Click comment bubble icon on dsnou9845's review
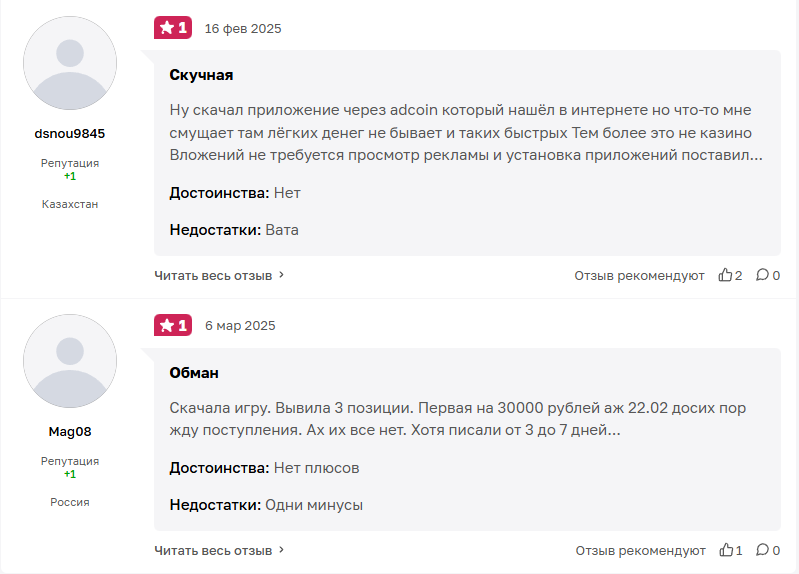This screenshot has width=799, height=574. (762, 275)
